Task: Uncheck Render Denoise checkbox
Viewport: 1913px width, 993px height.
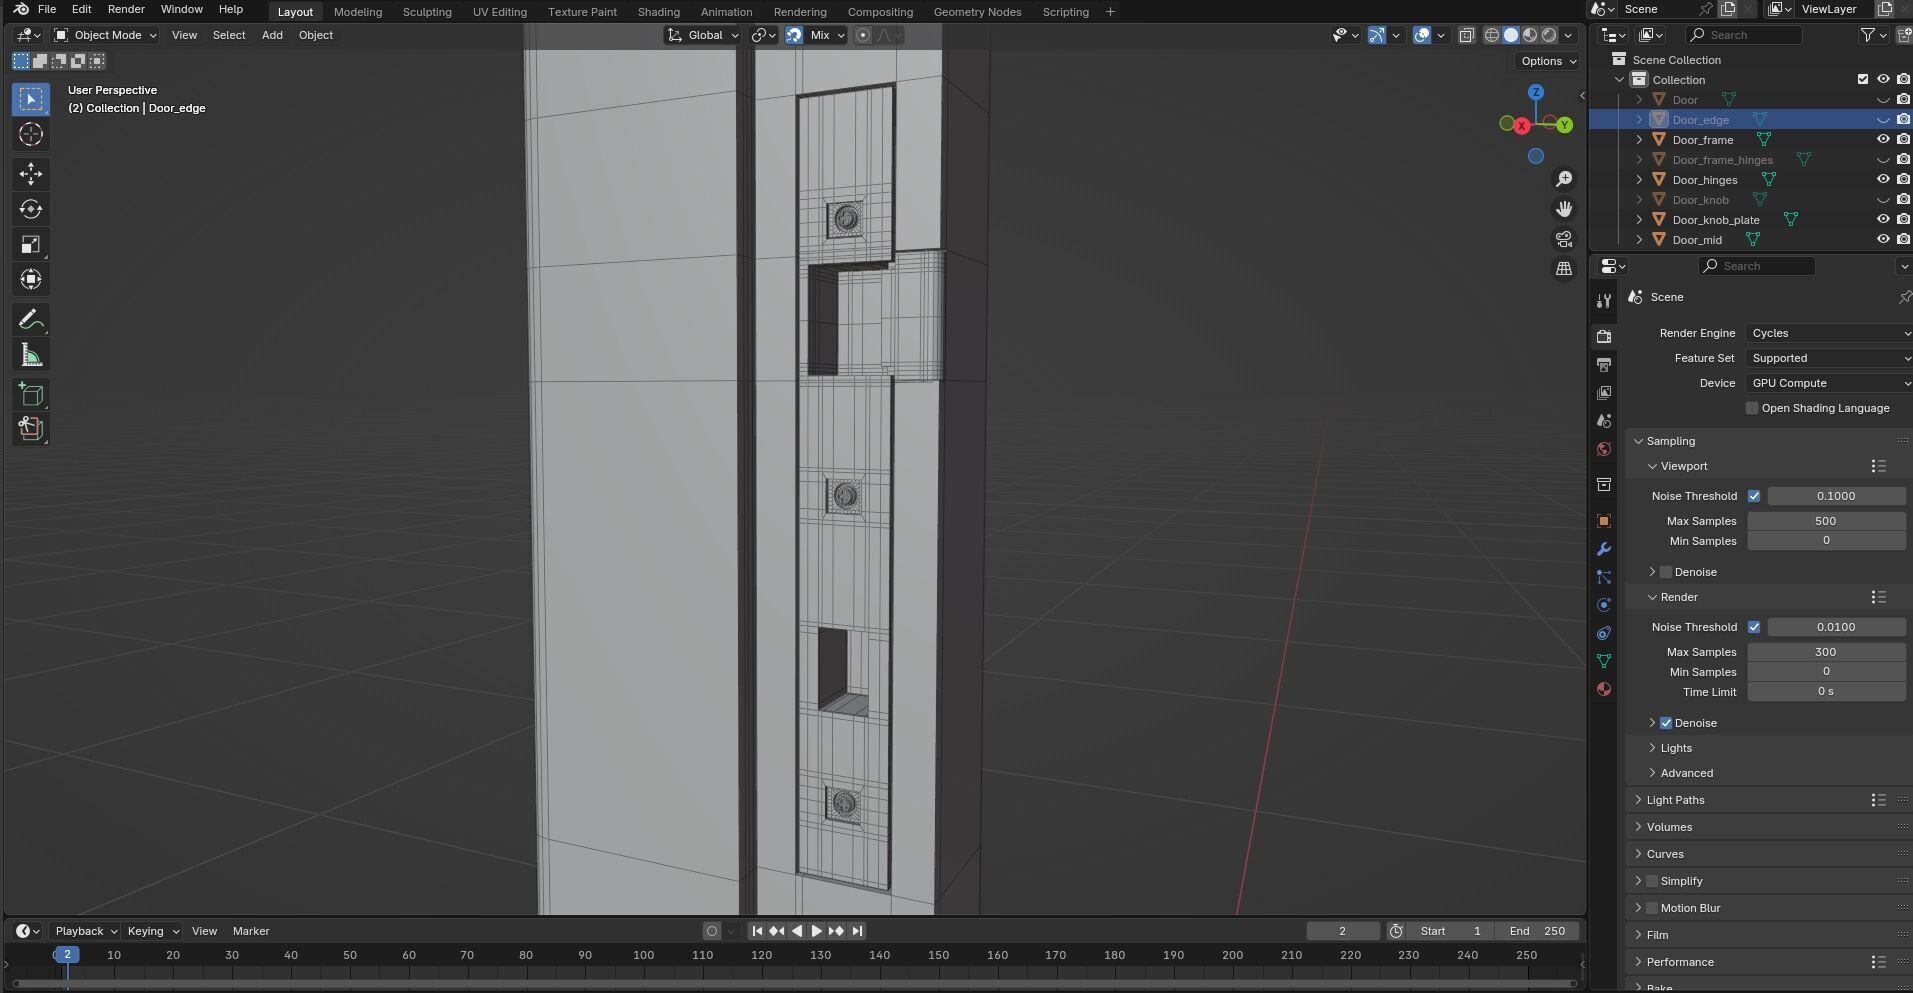Action: pos(1666,723)
